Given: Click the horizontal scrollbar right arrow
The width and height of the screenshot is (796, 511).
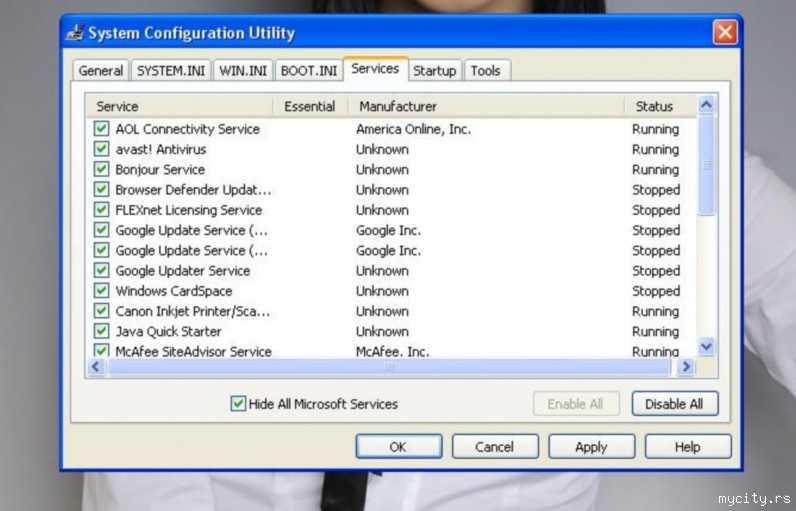Looking at the screenshot, I should (x=685, y=366).
